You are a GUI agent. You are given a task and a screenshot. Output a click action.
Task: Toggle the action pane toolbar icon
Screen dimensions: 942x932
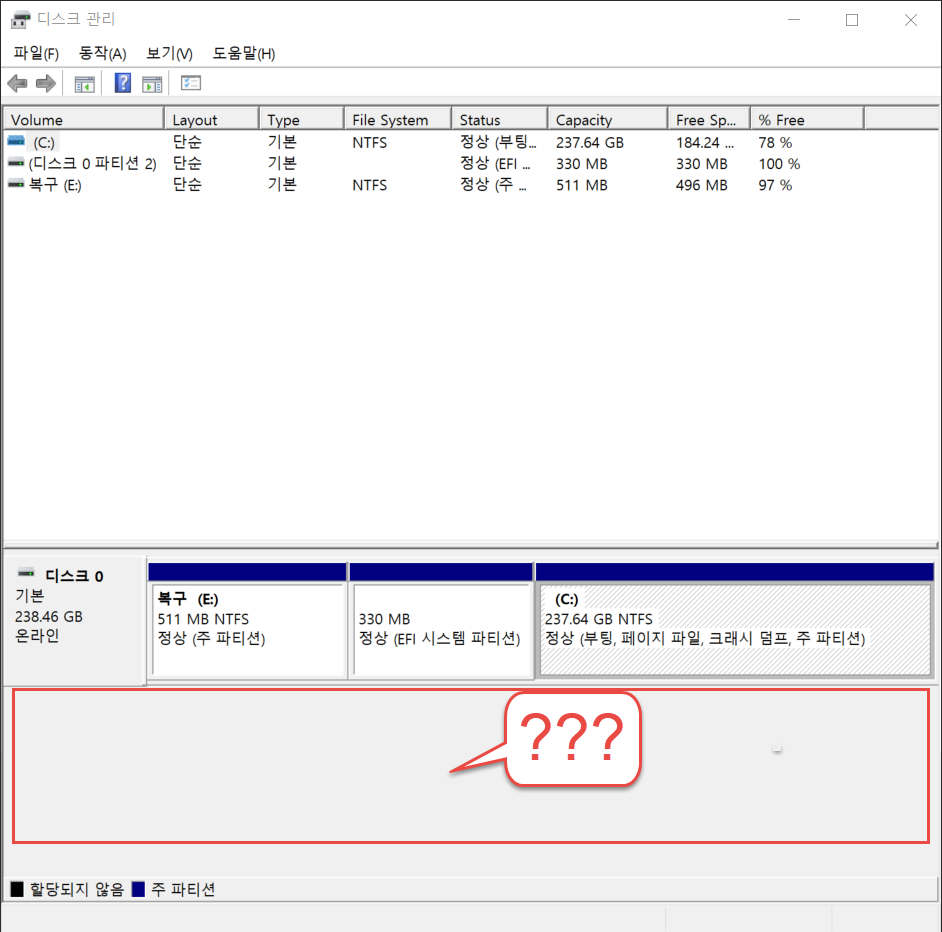(152, 84)
